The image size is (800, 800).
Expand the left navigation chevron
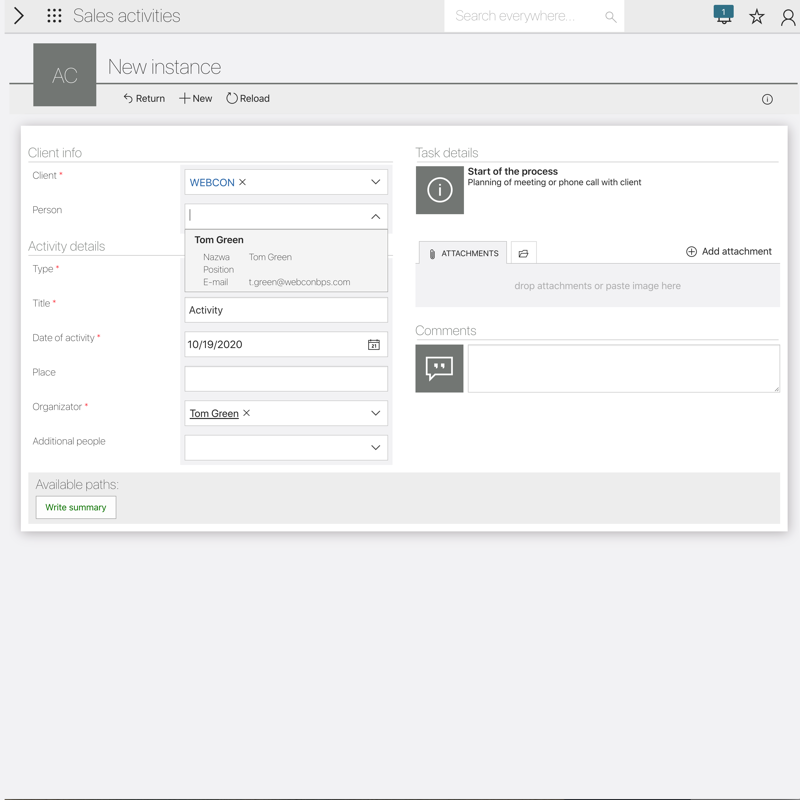(x=18, y=16)
